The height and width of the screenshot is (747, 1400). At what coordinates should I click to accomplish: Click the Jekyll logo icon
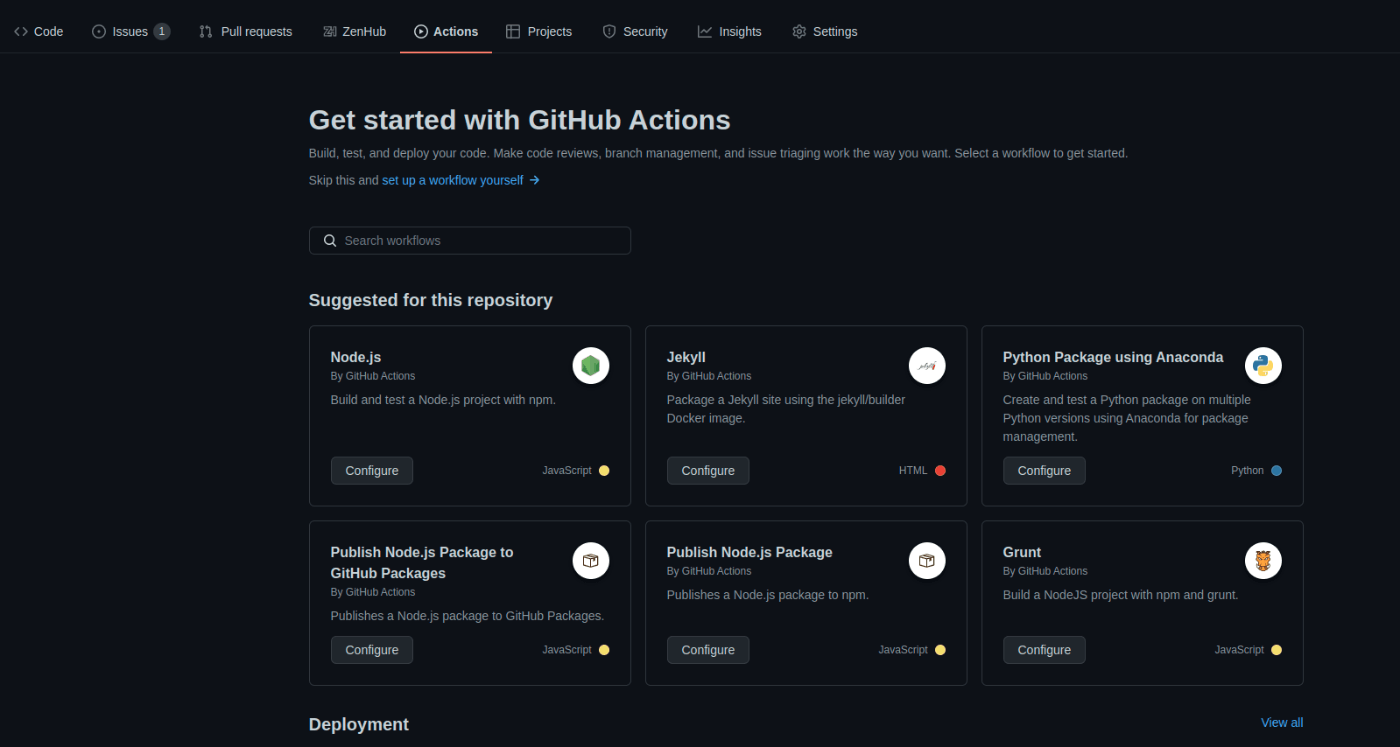coord(927,366)
